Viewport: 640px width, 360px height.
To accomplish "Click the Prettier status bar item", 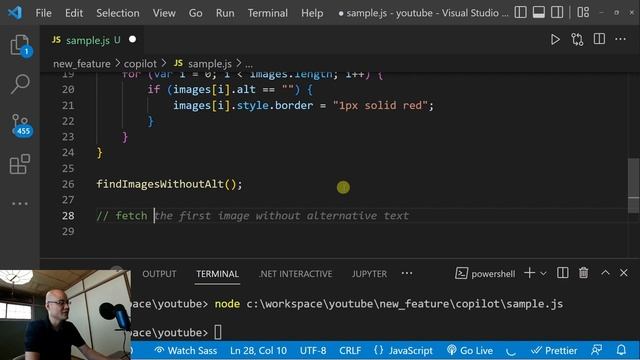I will 554,351.
